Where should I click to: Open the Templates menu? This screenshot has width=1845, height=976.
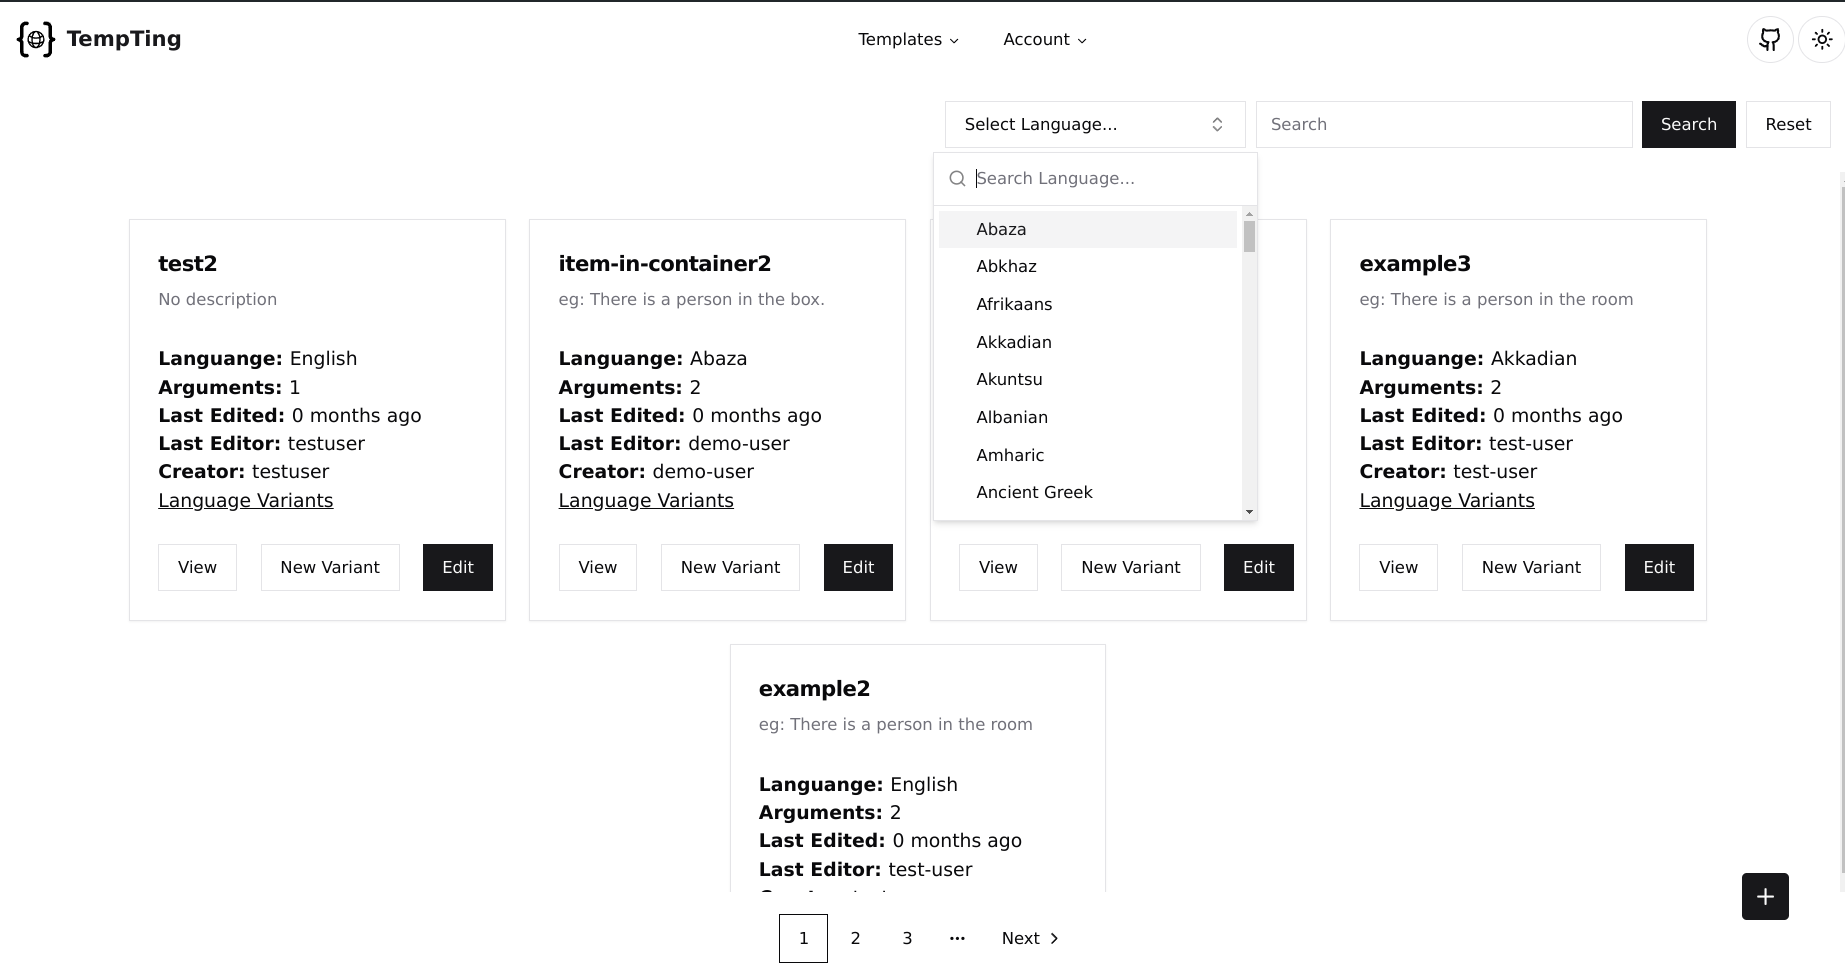pos(908,40)
